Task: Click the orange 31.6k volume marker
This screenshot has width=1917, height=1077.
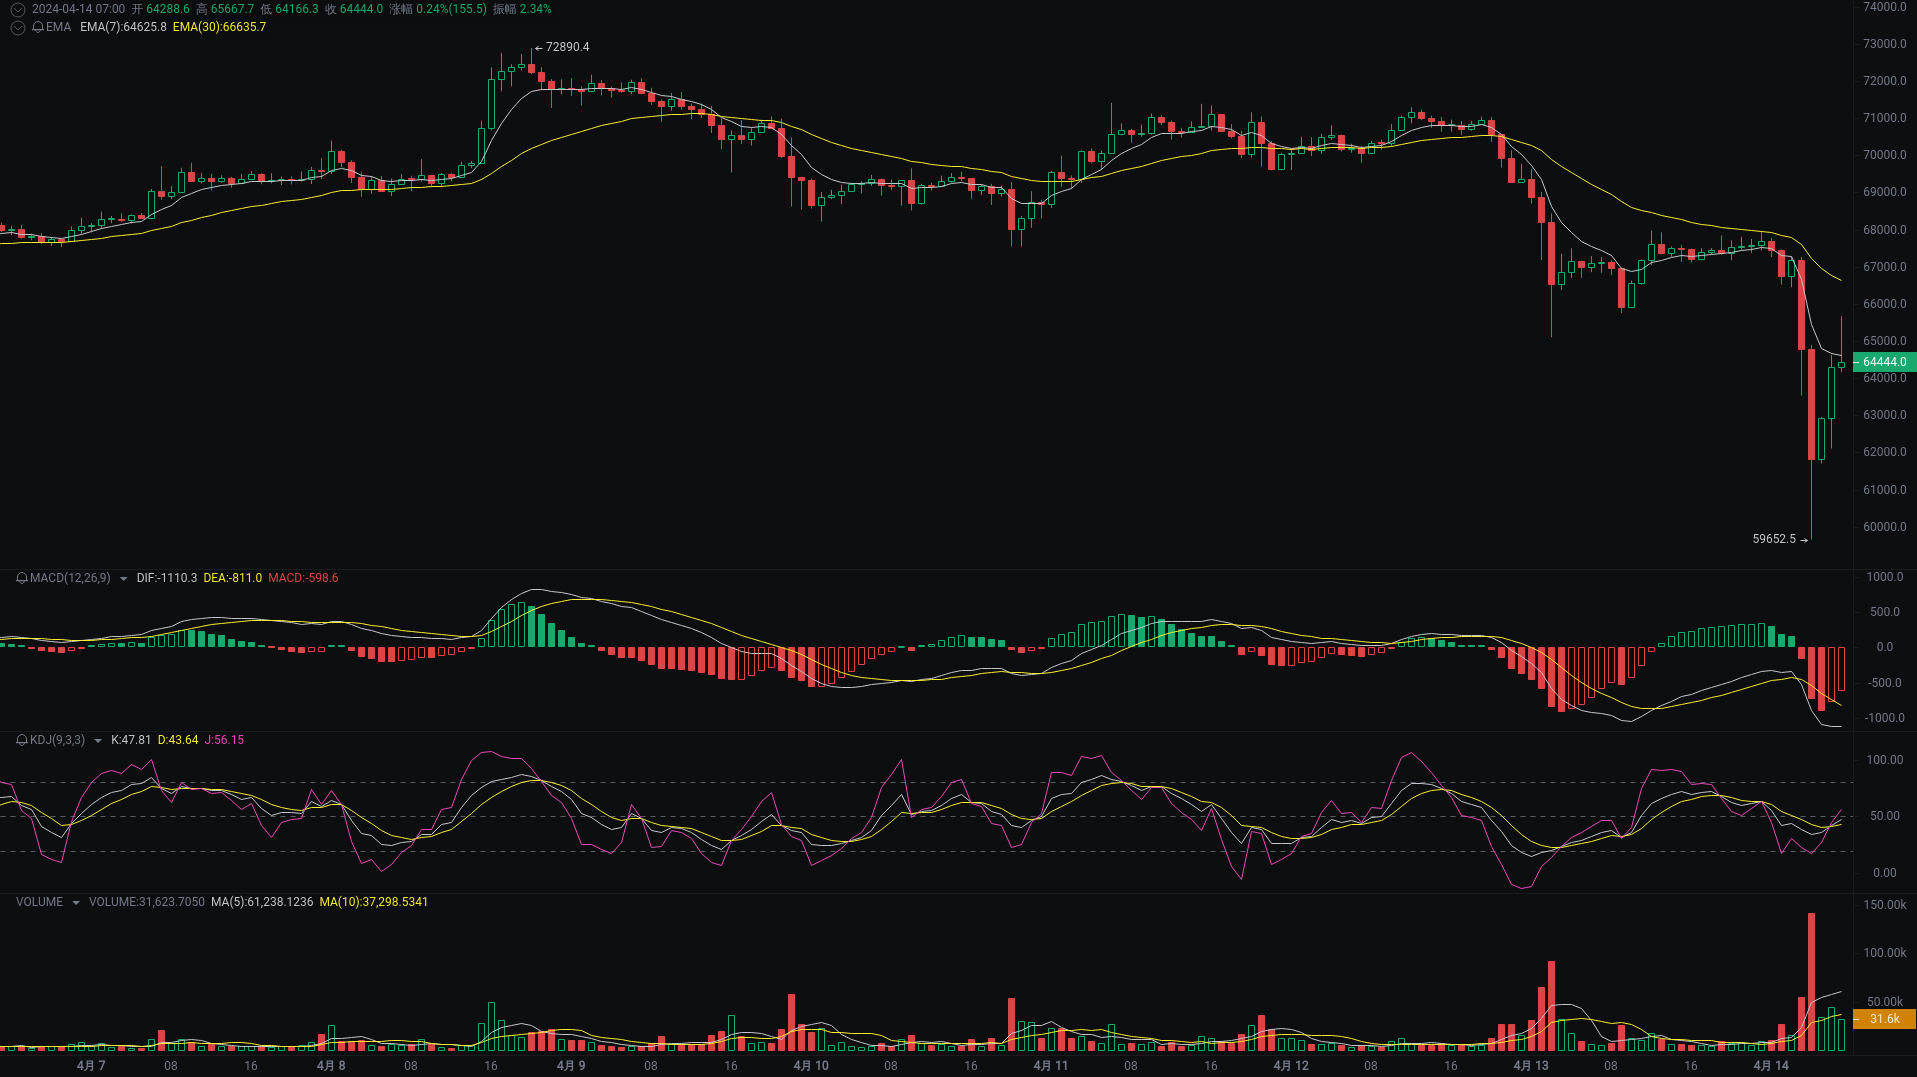Action: 1883,1019
